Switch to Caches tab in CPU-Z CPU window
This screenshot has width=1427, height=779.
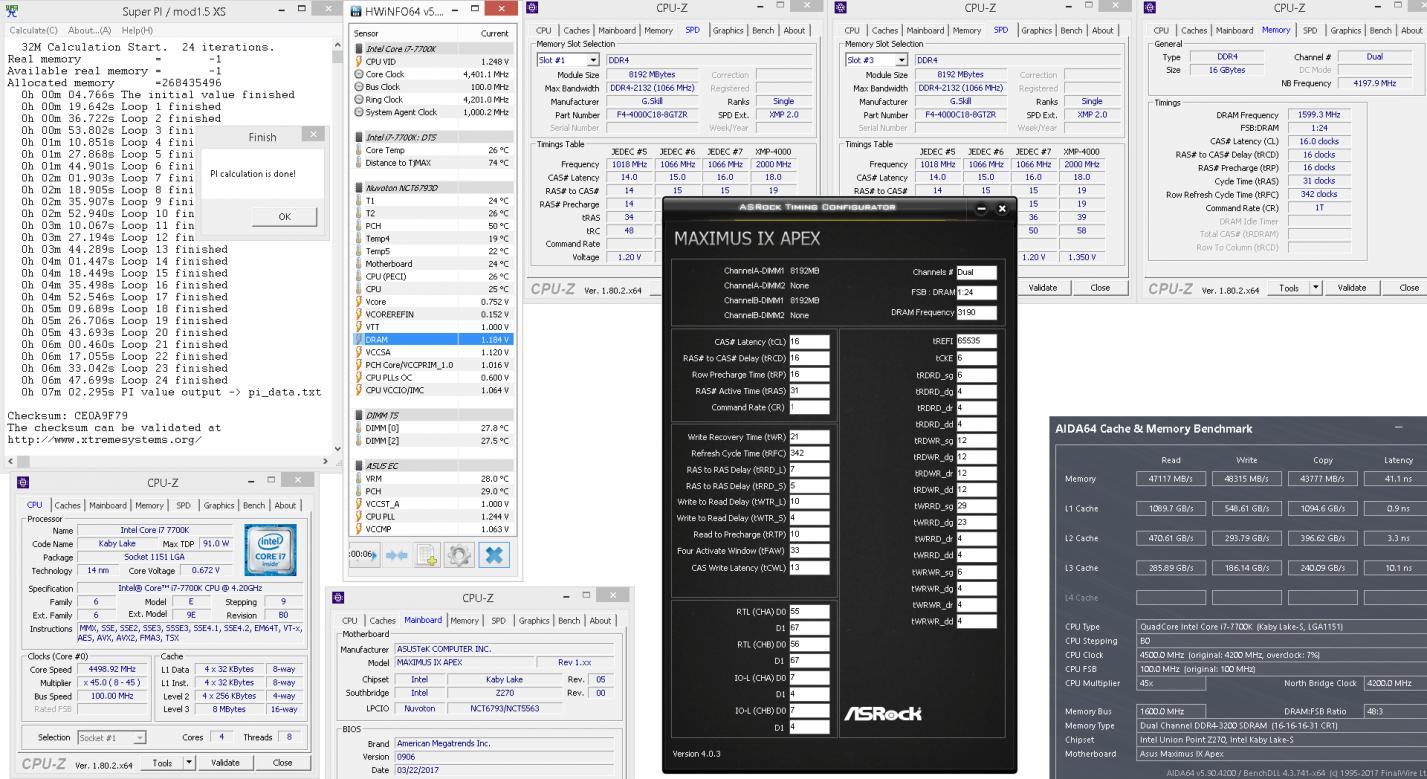pos(68,506)
